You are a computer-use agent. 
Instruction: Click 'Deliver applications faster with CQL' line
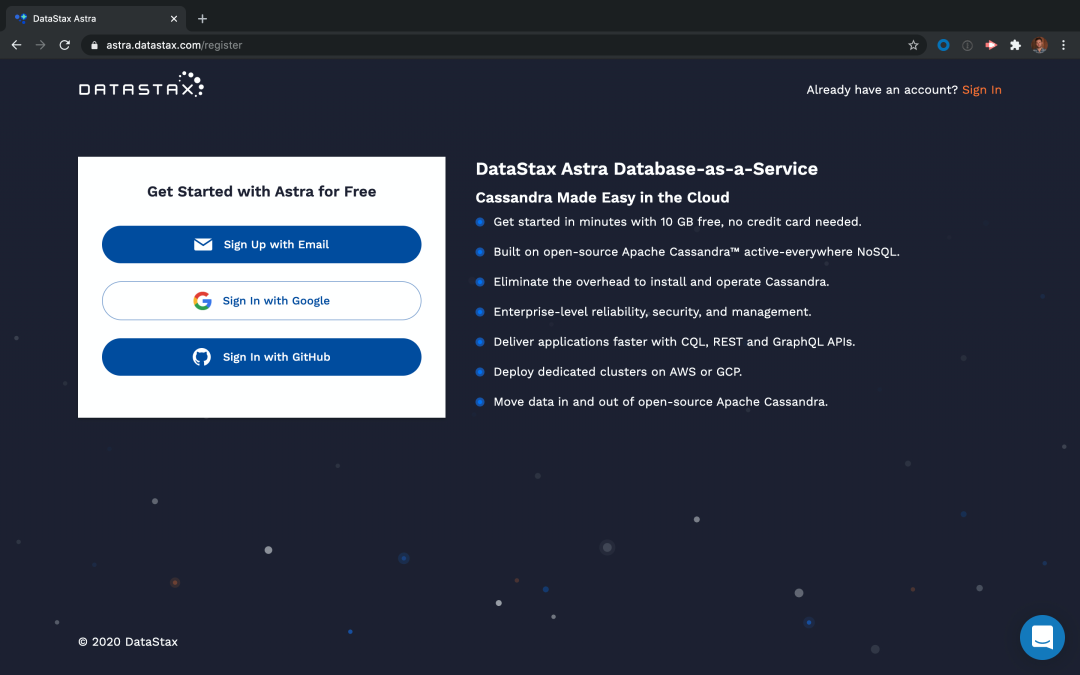(674, 342)
